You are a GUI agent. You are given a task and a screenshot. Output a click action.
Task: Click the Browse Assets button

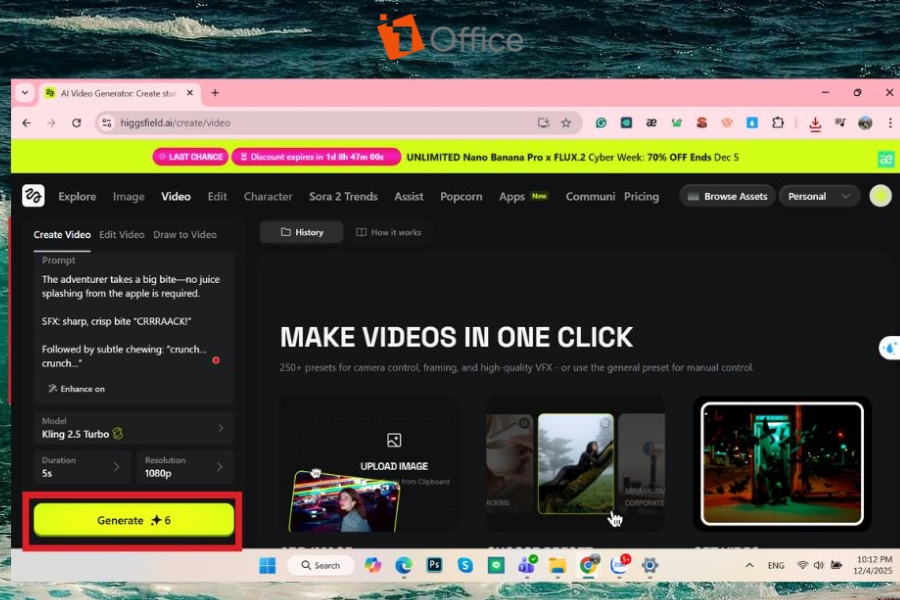pyautogui.click(x=727, y=196)
